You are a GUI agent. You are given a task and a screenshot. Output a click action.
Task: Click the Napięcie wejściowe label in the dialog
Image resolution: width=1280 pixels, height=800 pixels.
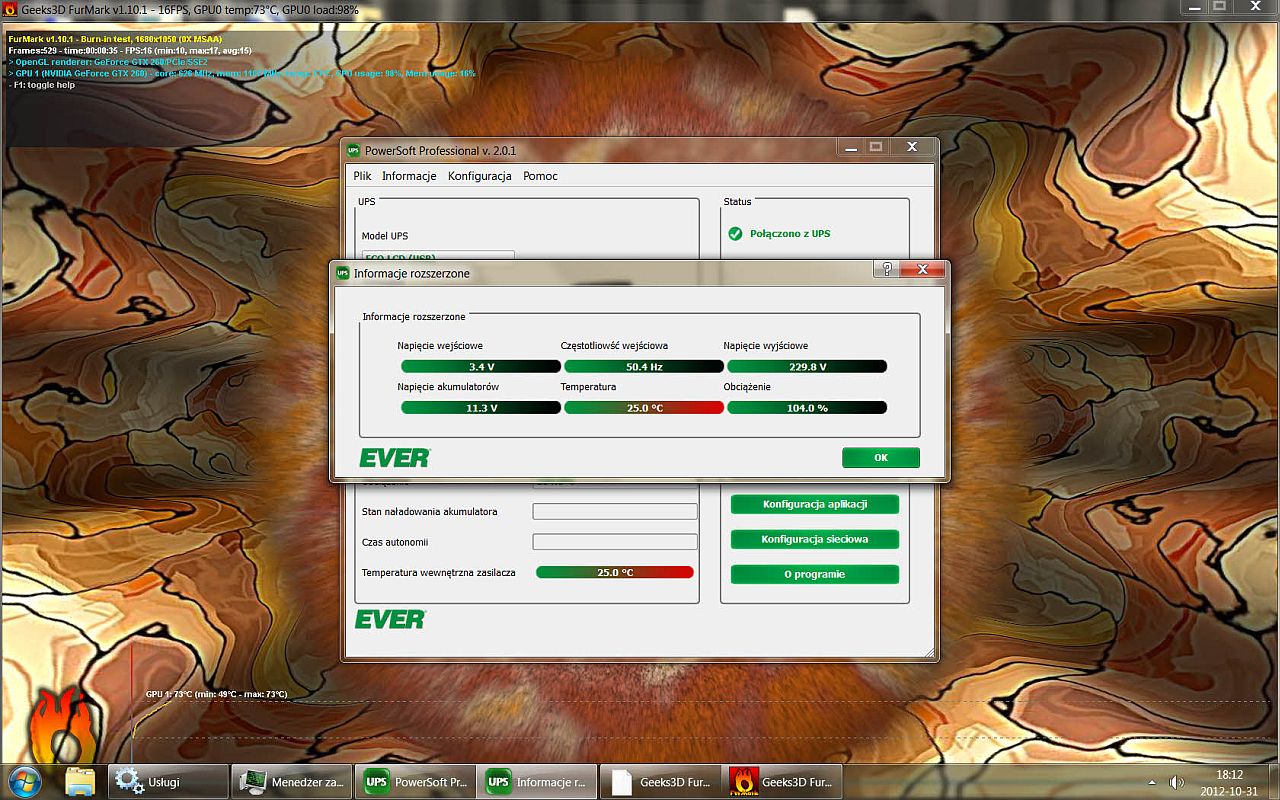point(440,346)
